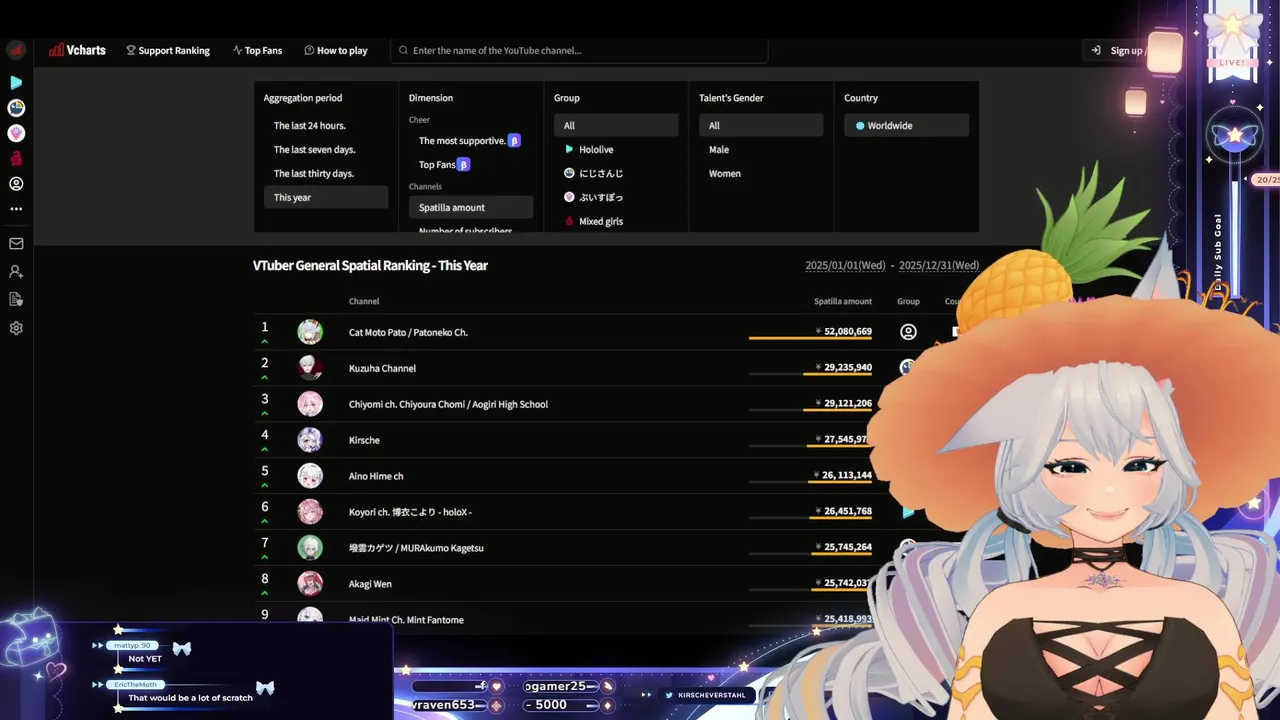
Task: Open the three-dots more groups menu
Action: (16, 209)
